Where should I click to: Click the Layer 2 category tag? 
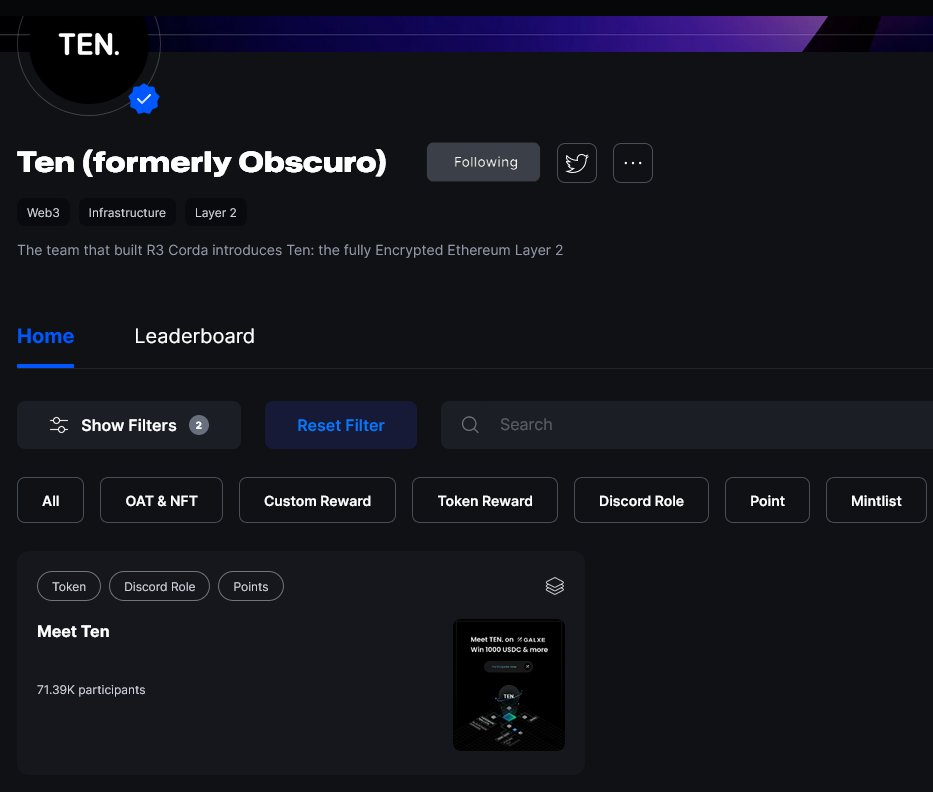(x=215, y=212)
